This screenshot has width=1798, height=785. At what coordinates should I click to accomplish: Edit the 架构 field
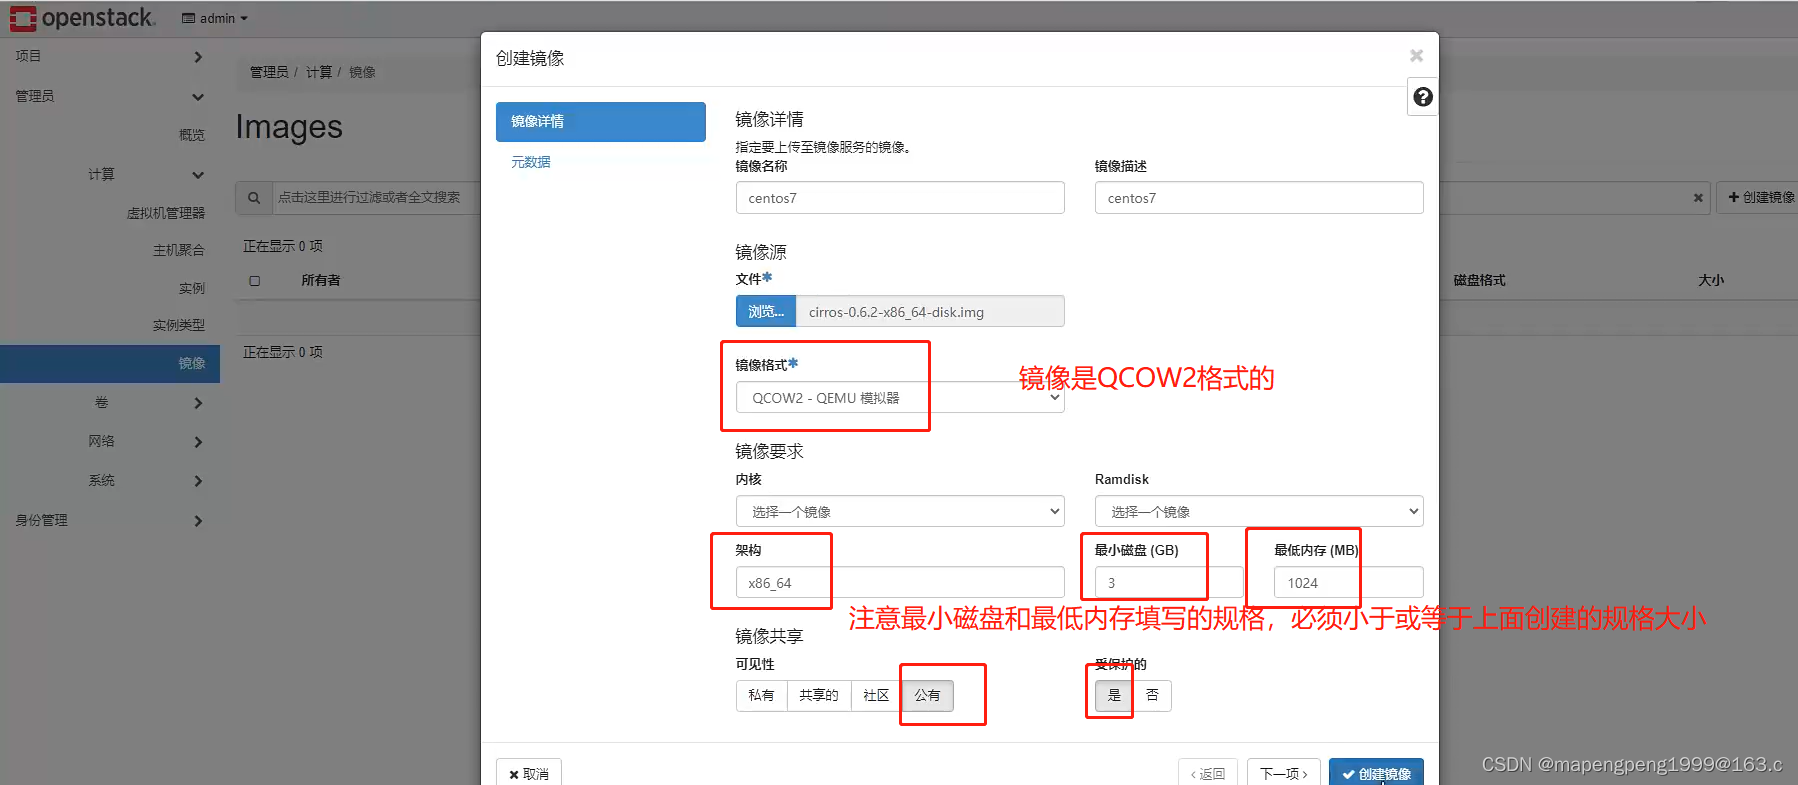(x=900, y=582)
